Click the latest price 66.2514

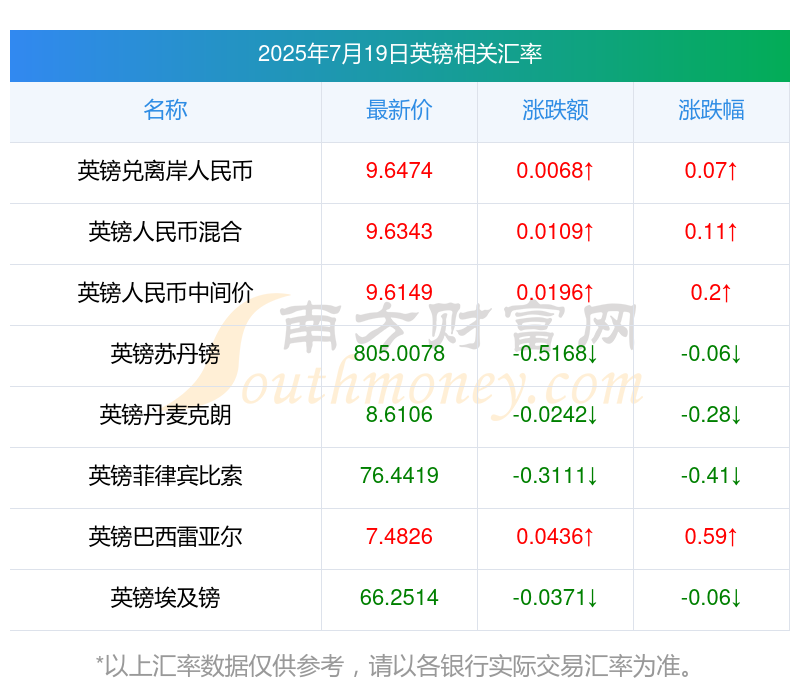(x=399, y=598)
